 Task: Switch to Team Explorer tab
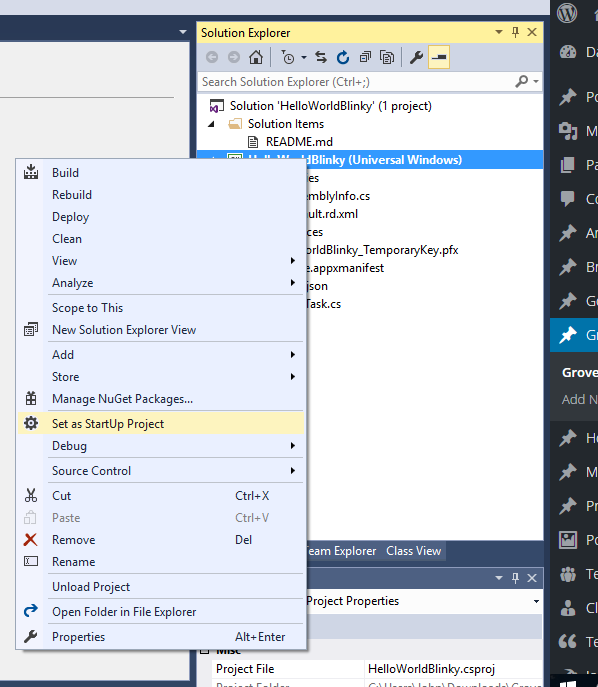[341, 551]
